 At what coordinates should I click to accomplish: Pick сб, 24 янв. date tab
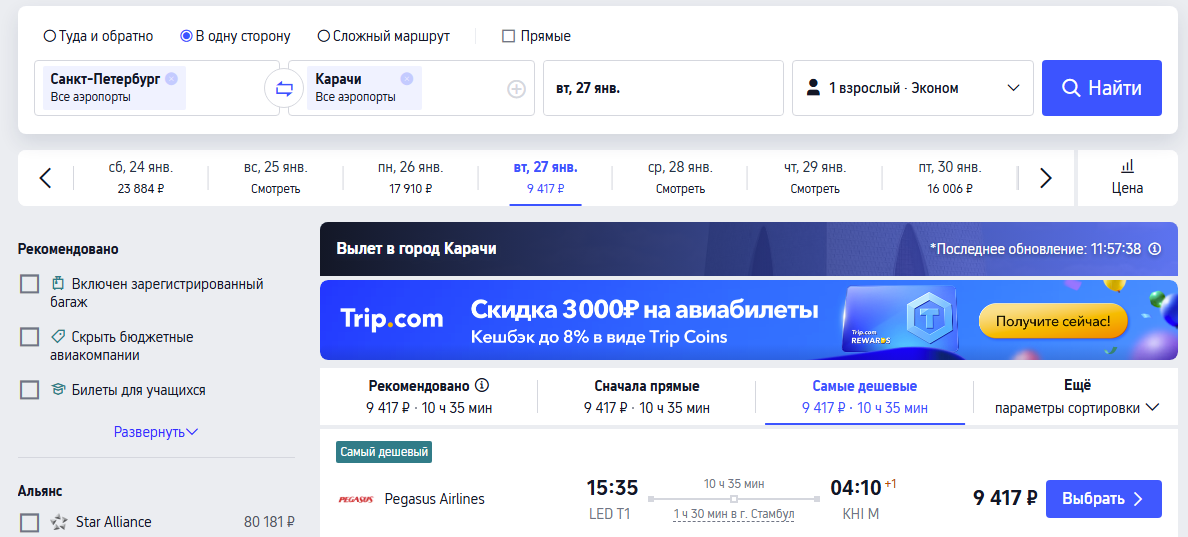(140, 177)
